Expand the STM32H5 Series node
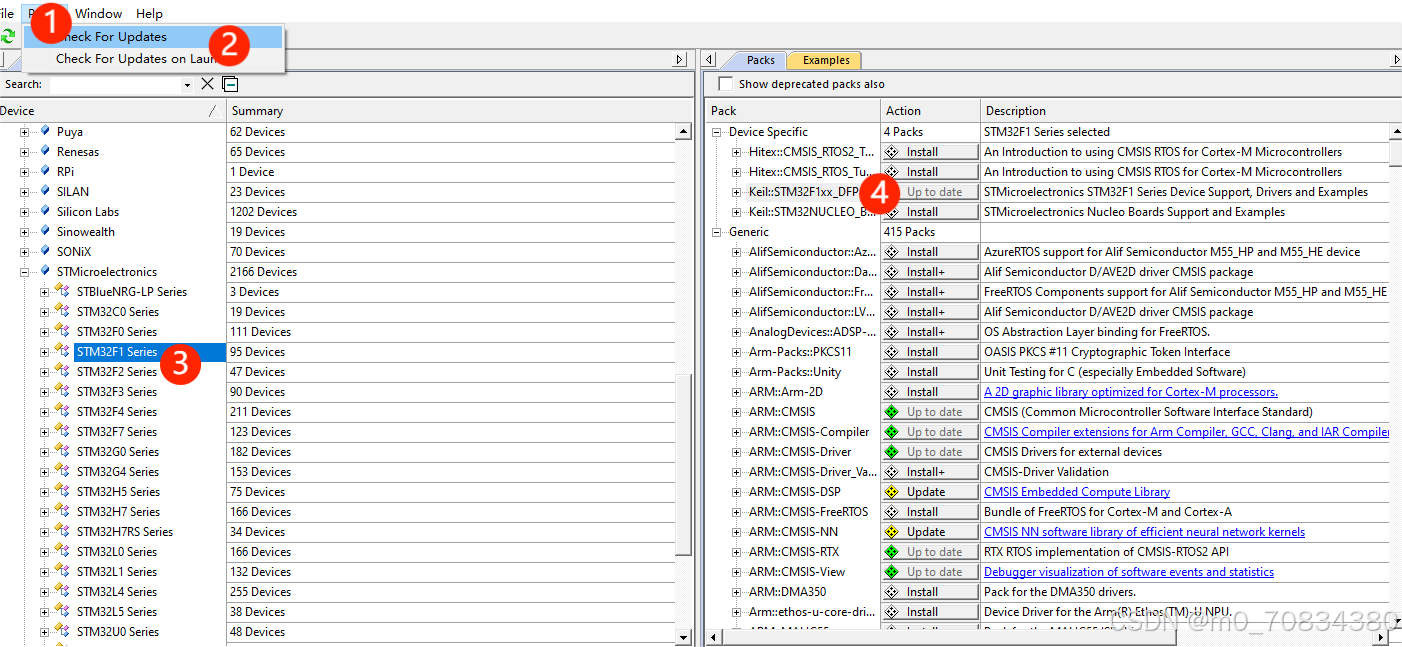1402x647 pixels. (44, 492)
